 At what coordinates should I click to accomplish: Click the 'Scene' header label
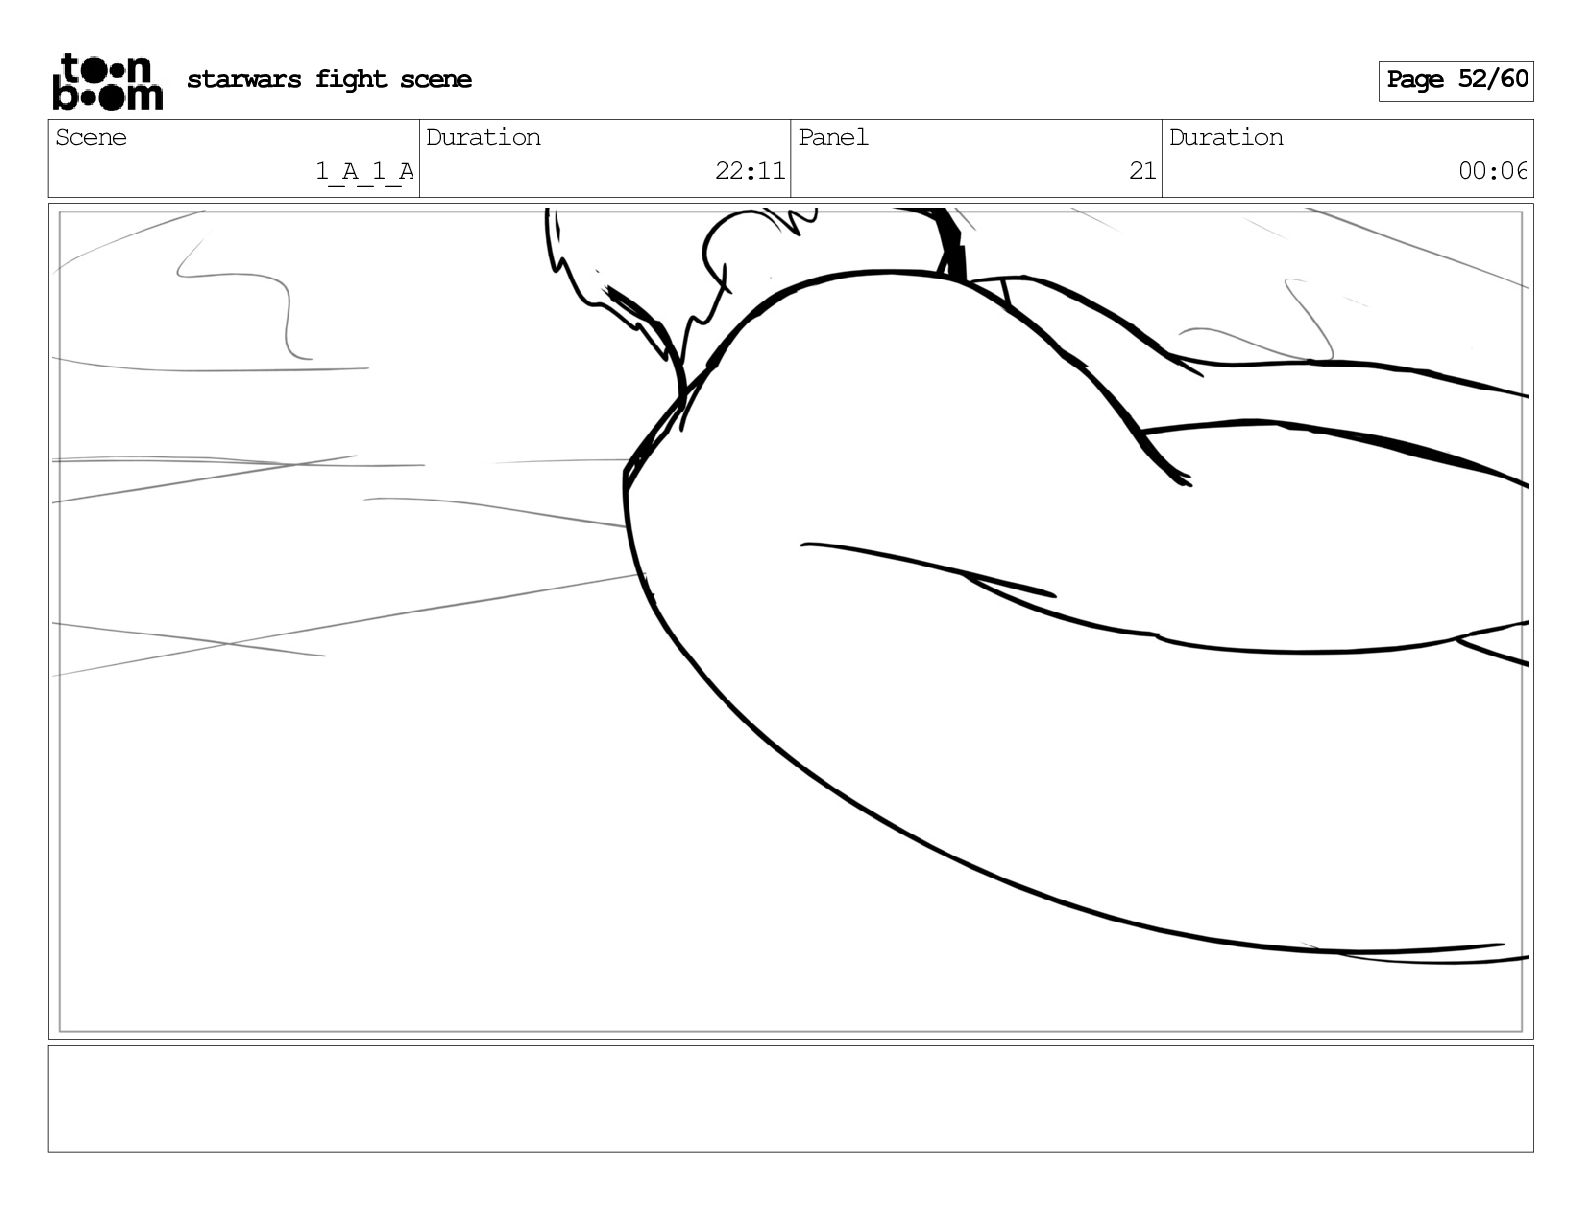(x=91, y=138)
